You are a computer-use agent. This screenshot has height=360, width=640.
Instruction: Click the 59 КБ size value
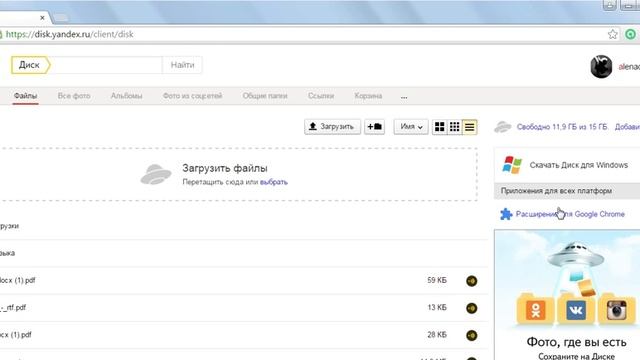[437, 280]
